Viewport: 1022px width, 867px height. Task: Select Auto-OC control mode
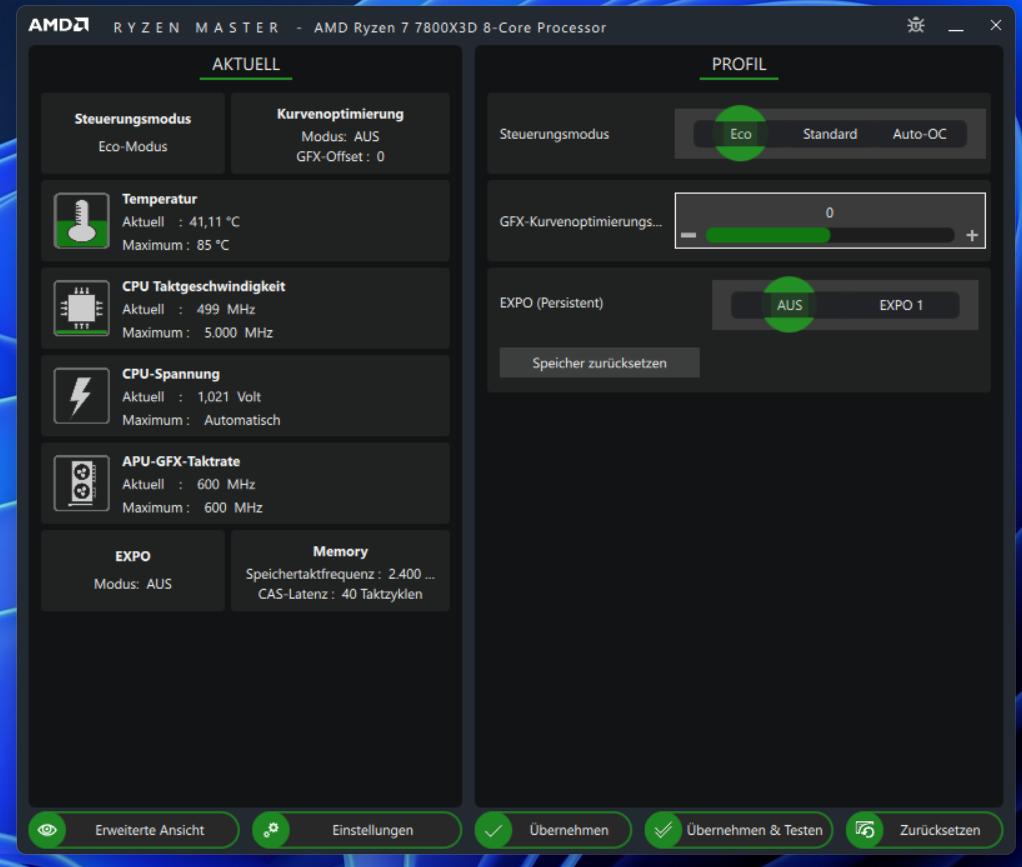pyautogui.click(x=919, y=134)
